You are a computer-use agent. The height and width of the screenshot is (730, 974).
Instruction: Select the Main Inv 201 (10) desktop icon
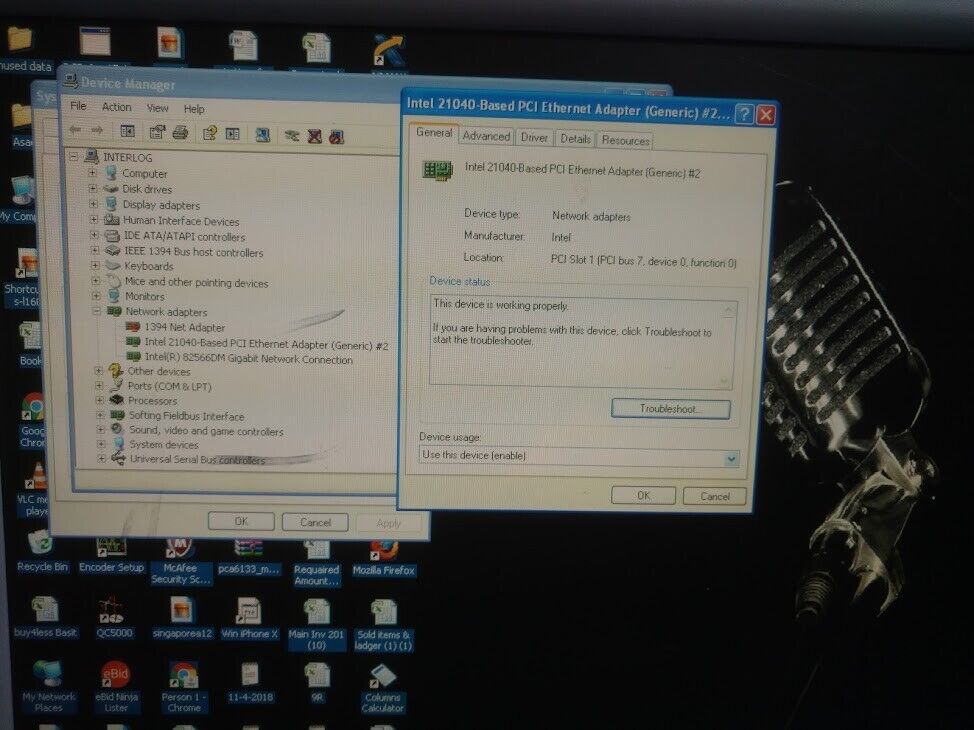316,624
